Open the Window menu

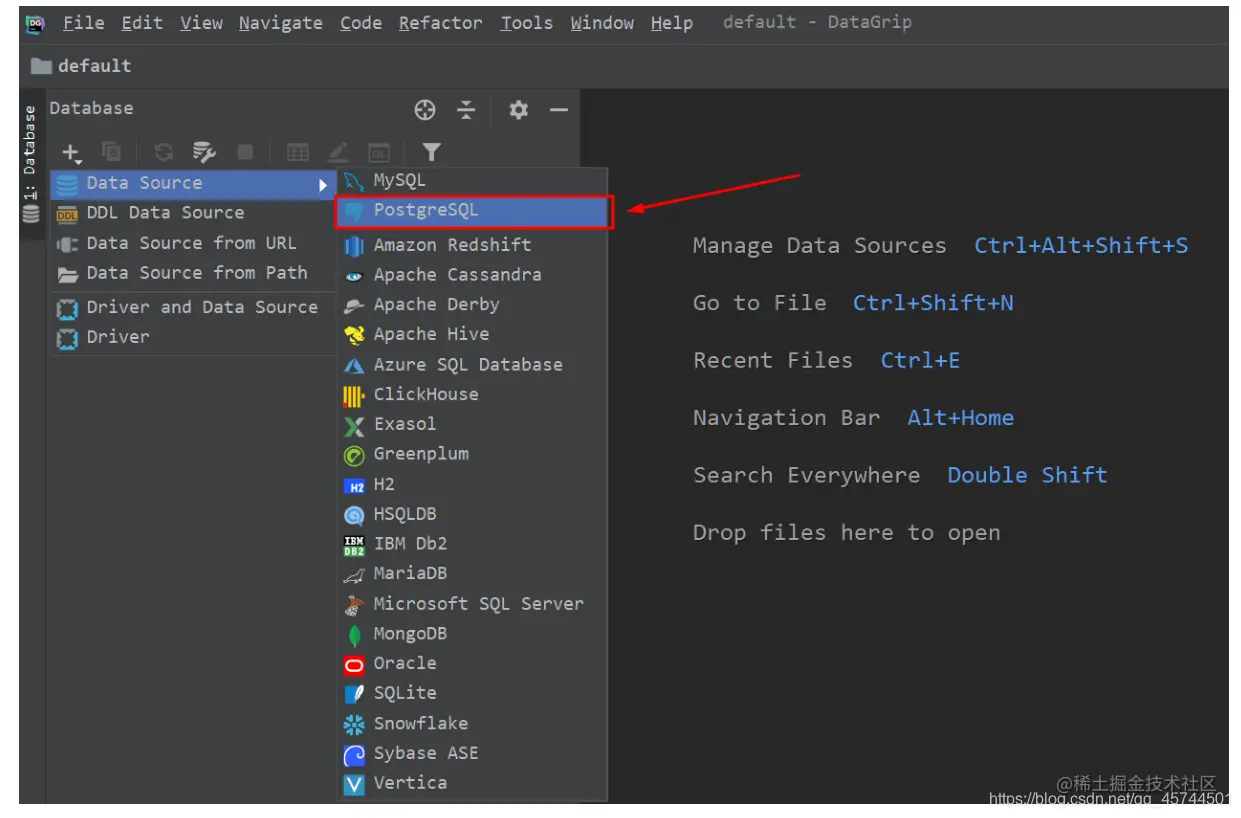pos(602,23)
